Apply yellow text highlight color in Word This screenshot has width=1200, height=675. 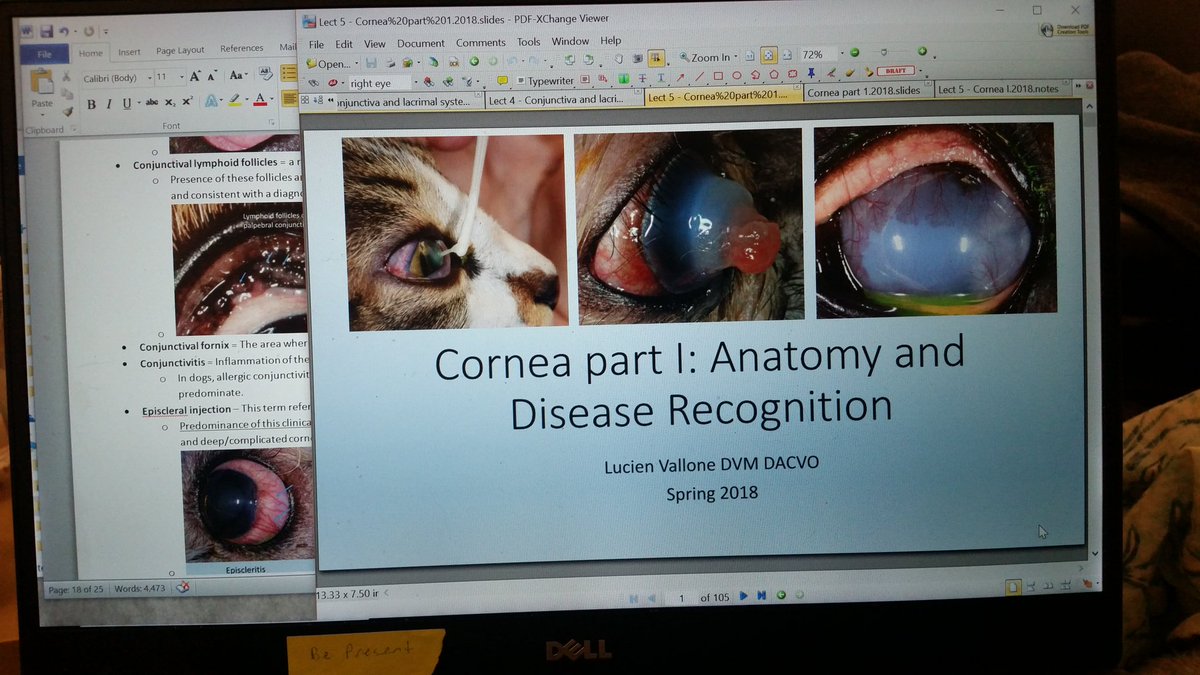[235, 101]
